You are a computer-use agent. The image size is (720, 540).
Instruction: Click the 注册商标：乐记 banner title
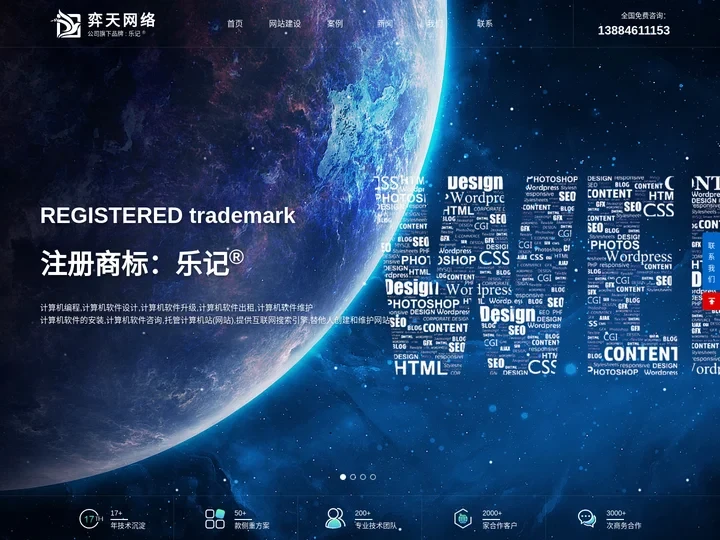point(142,263)
